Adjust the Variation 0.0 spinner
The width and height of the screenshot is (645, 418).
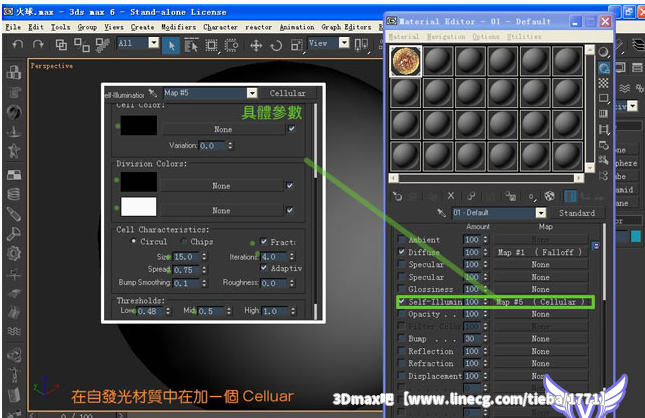[x=230, y=146]
